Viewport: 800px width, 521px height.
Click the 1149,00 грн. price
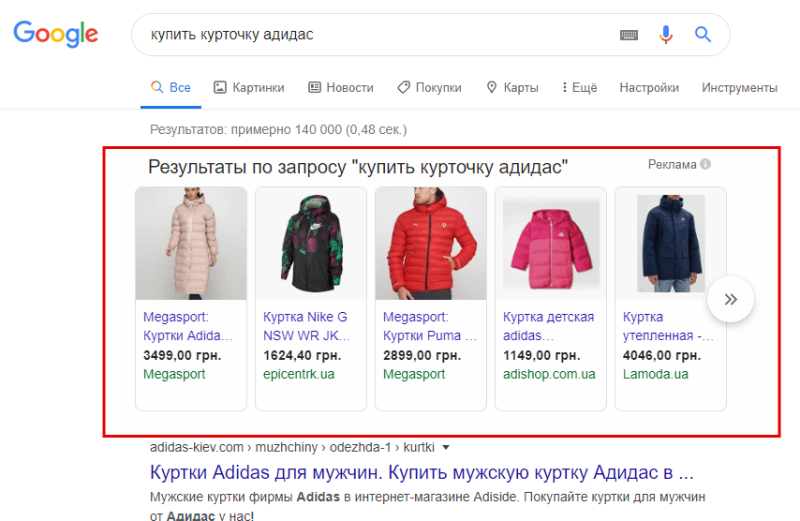[542, 355]
